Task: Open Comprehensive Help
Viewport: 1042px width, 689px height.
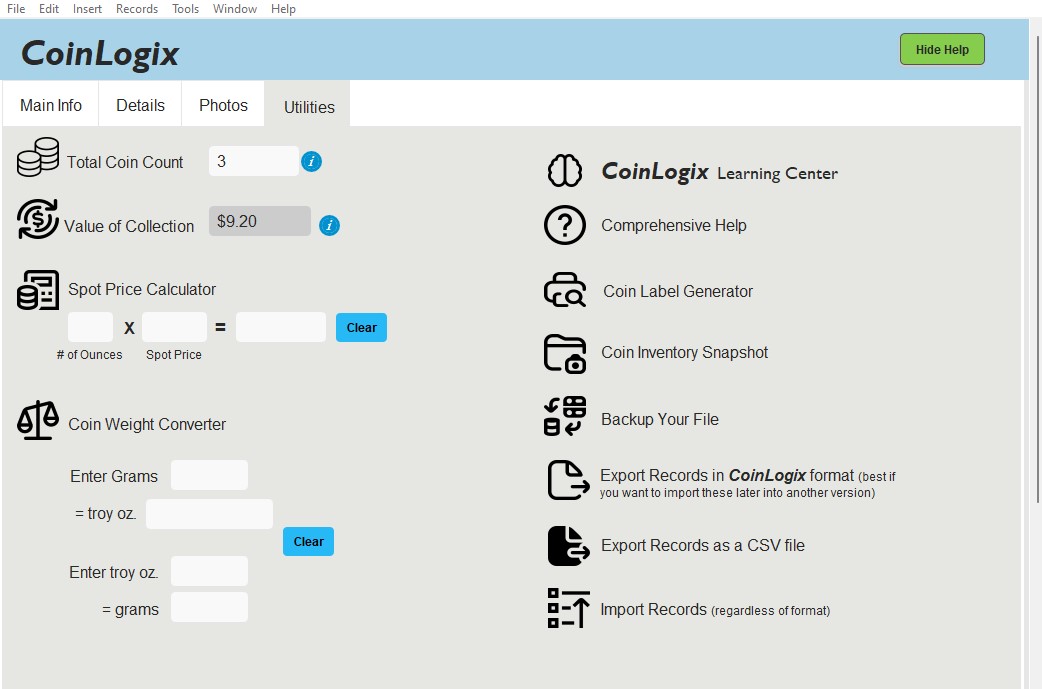Action: [x=674, y=225]
